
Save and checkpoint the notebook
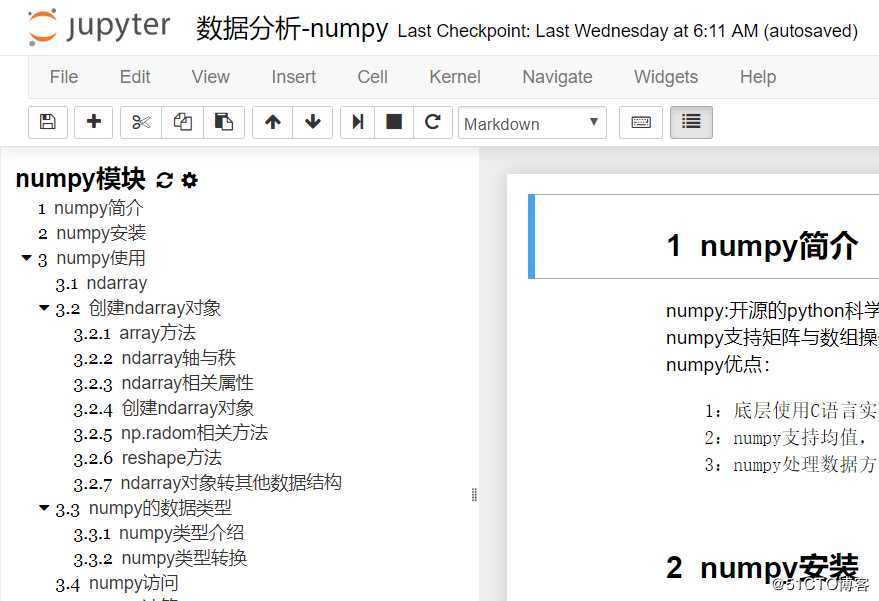[x=48, y=122]
